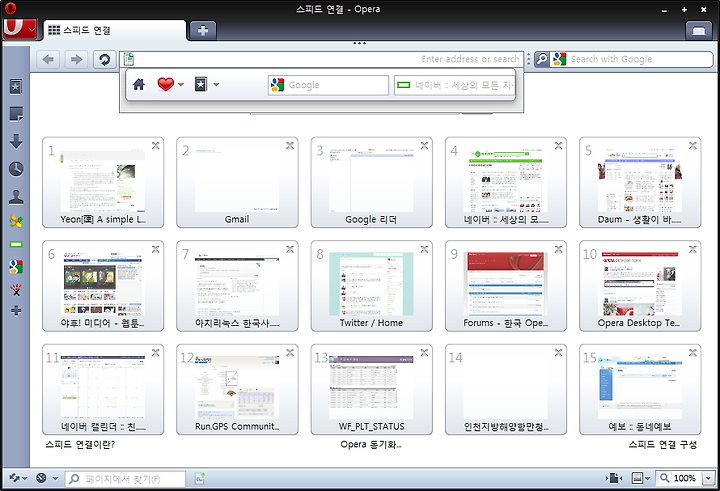The width and height of the screenshot is (720, 491).
Task: Click the star bookmarks icon on the bookmarks bar
Action: [201, 84]
